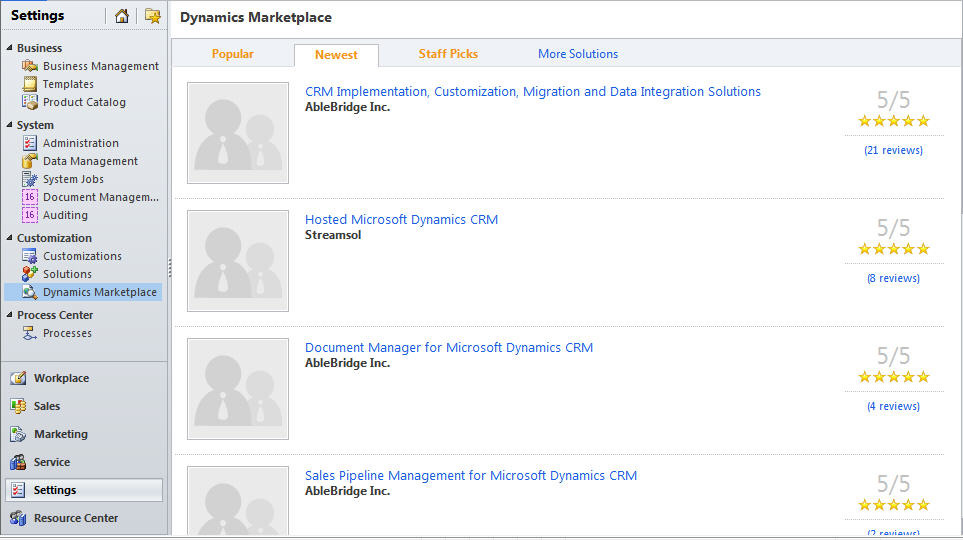Click Document Manager for Microsoft Dynamics CRM
The width and height of the screenshot is (963, 540).
pyautogui.click(x=448, y=347)
